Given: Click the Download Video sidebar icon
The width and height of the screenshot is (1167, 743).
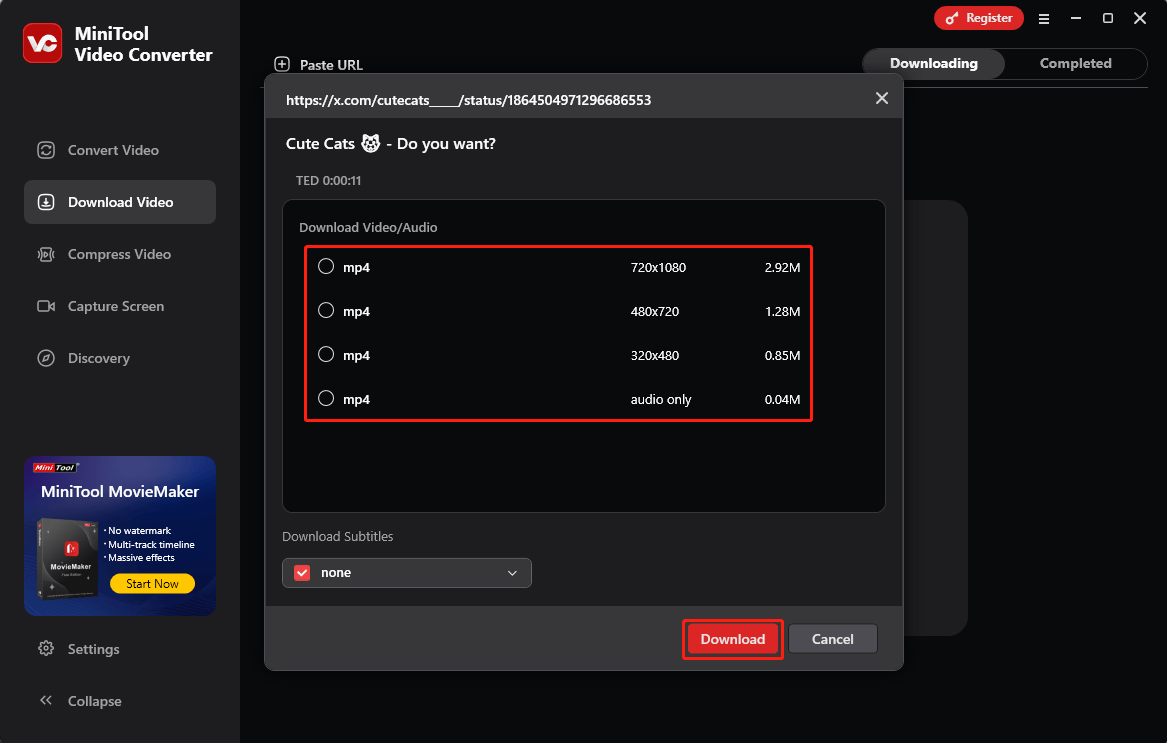Looking at the screenshot, I should point(46,203).
